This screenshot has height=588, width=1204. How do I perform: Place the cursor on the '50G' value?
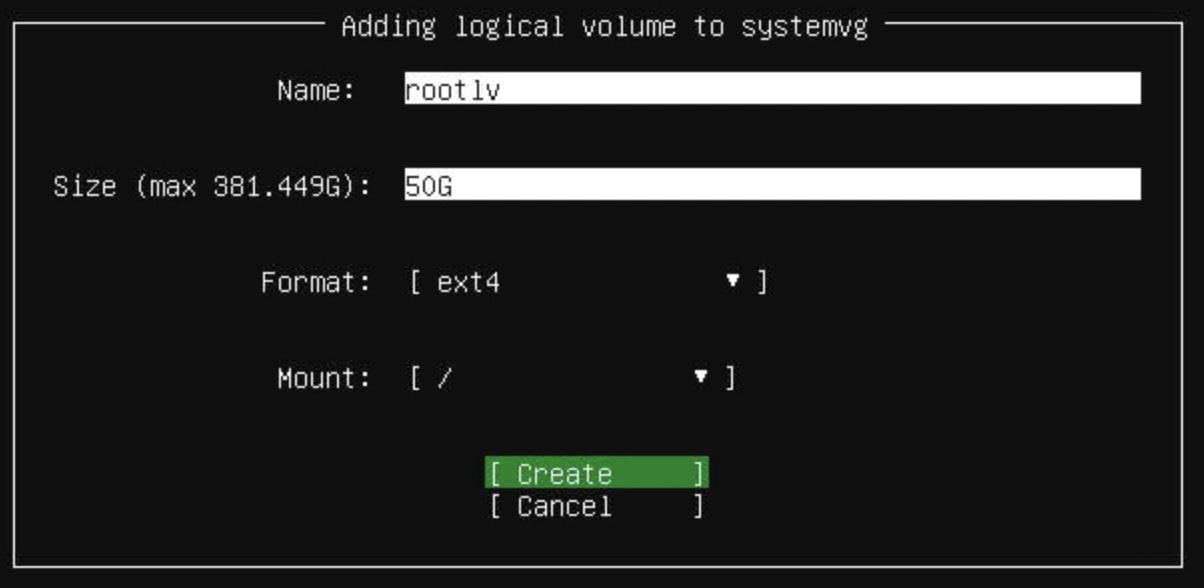click(428, 186)
